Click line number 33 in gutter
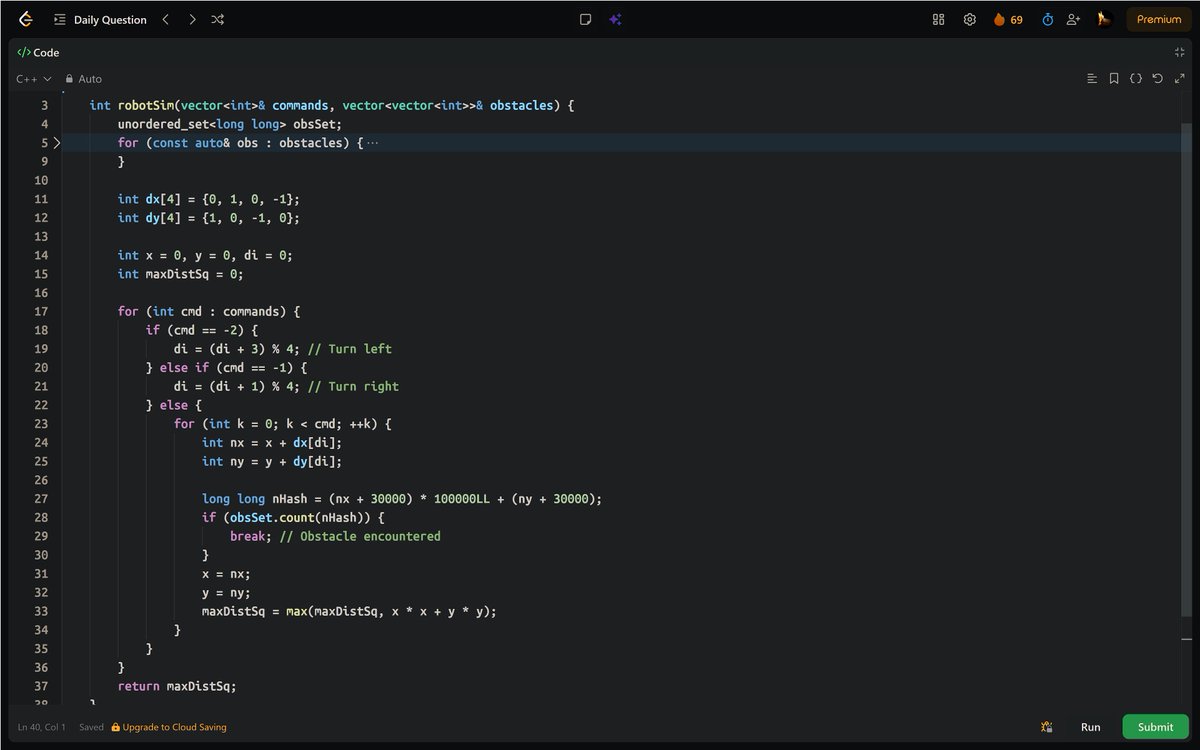Viewport: 1200px width, 750px height. [x=41, y=611]
